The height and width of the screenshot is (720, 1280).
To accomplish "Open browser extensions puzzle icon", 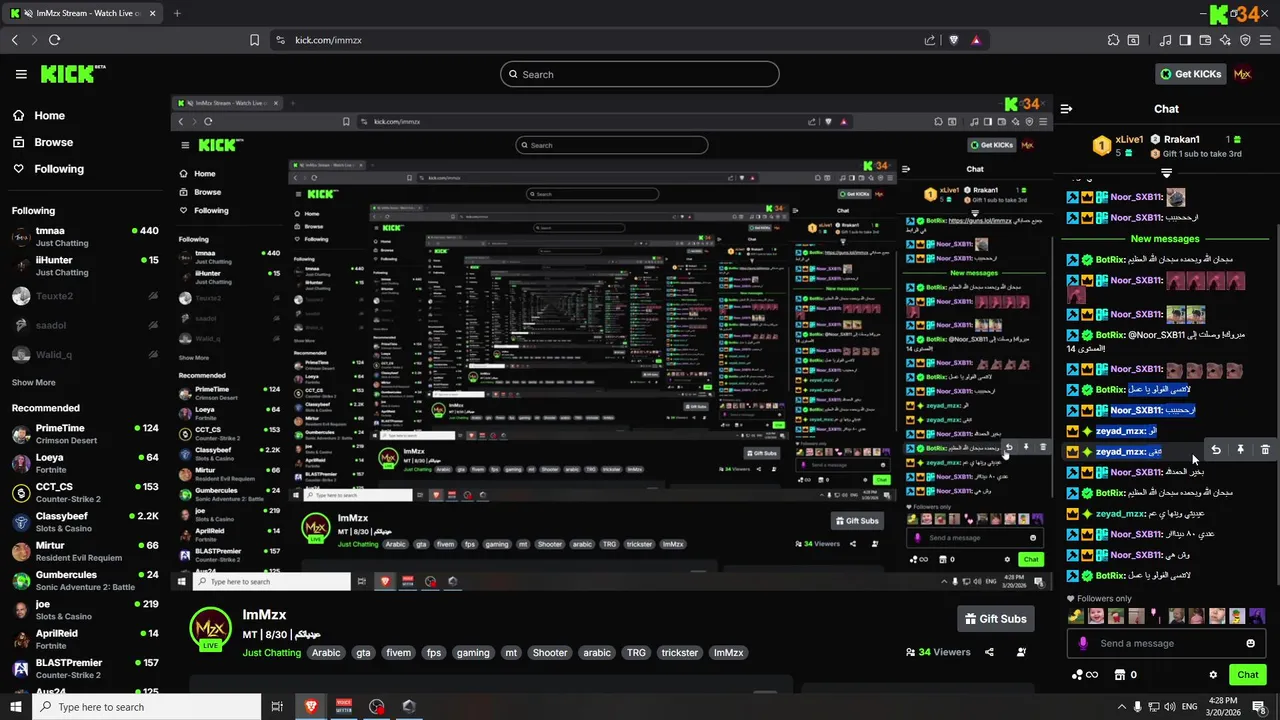I will tap(1113, 40).
